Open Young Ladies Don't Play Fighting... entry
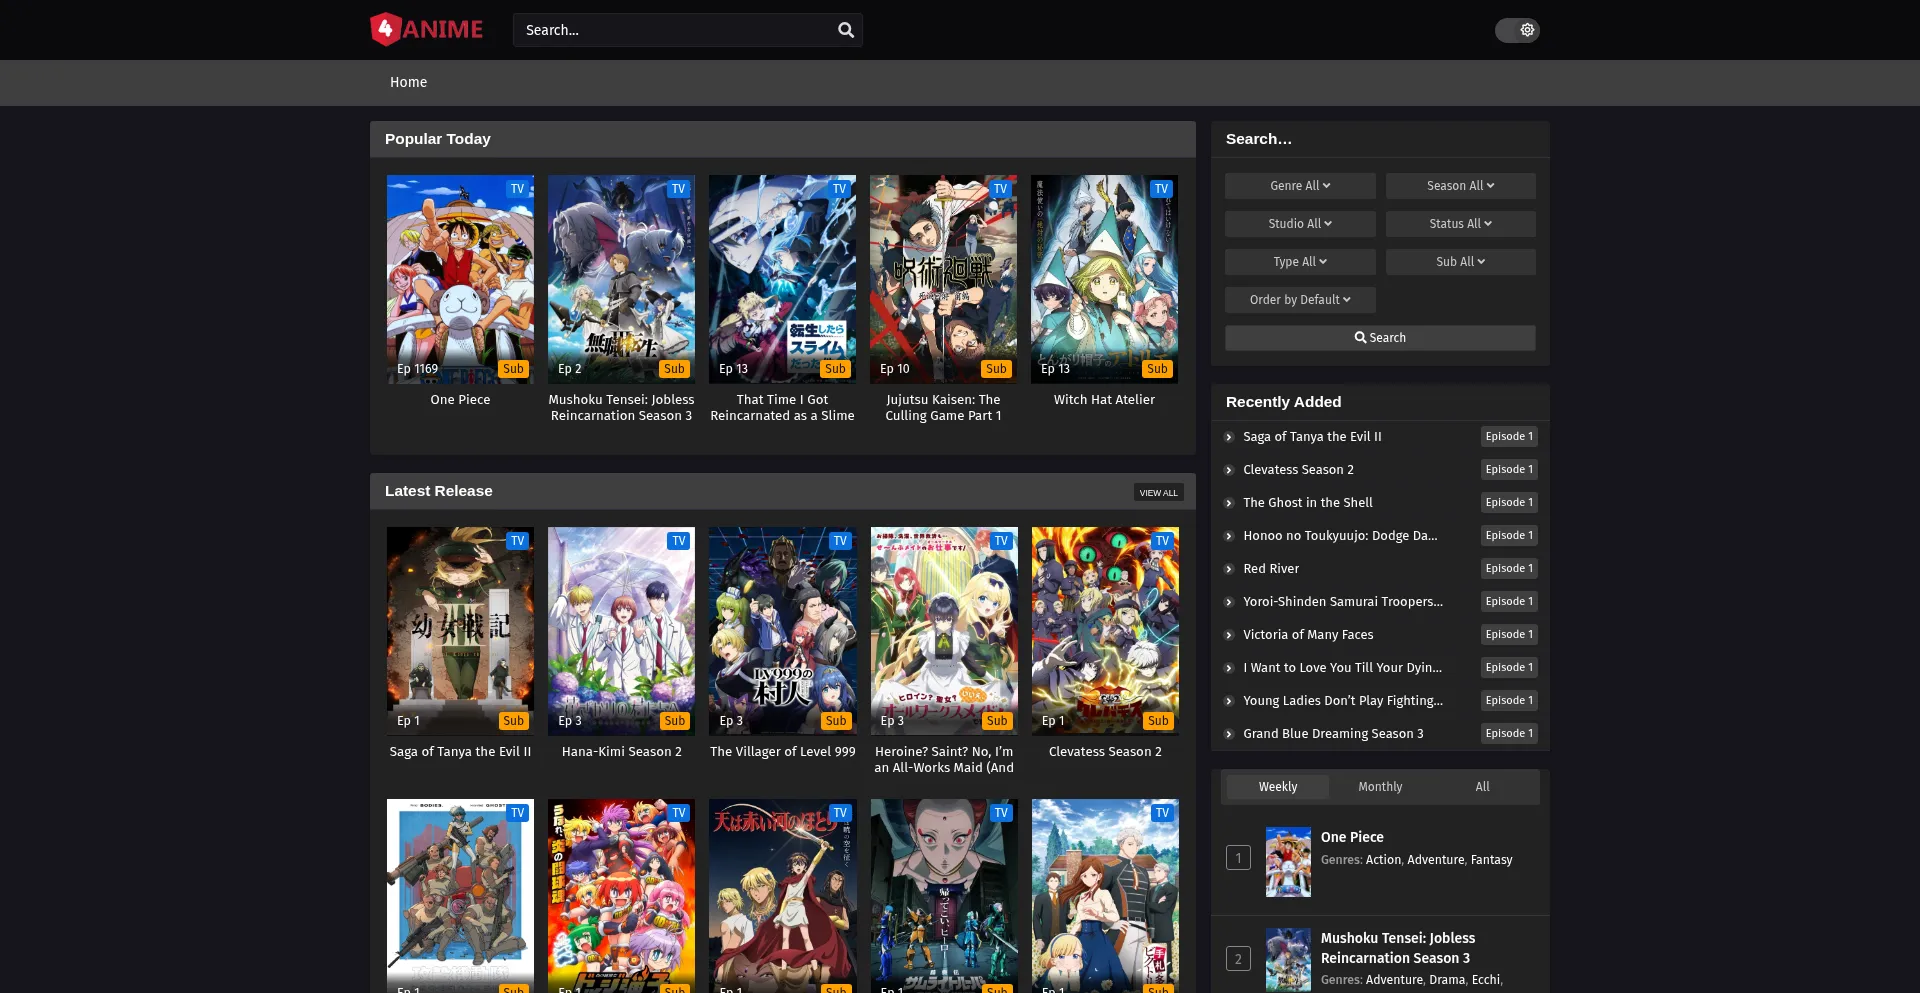 pos(1343,701)
